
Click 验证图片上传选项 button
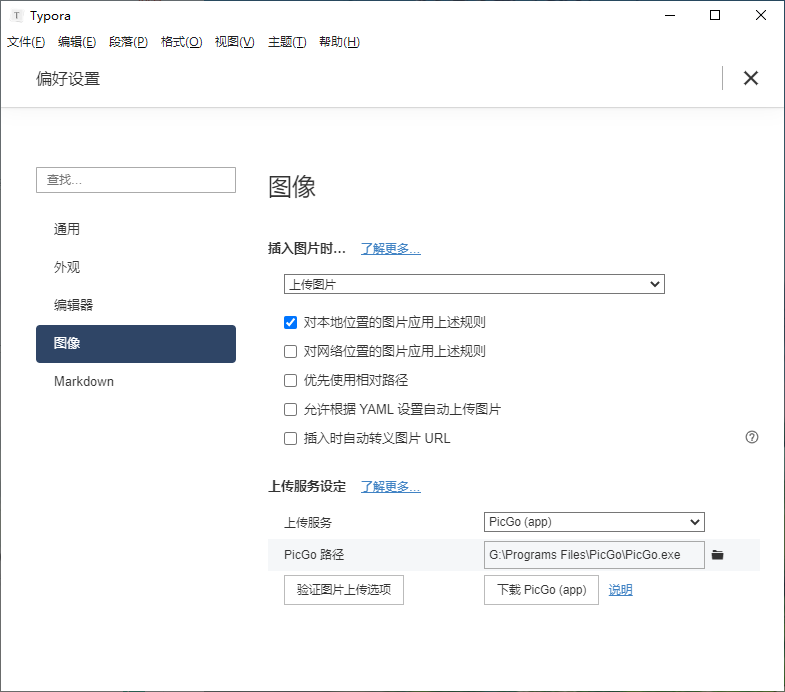click(343, 590)
